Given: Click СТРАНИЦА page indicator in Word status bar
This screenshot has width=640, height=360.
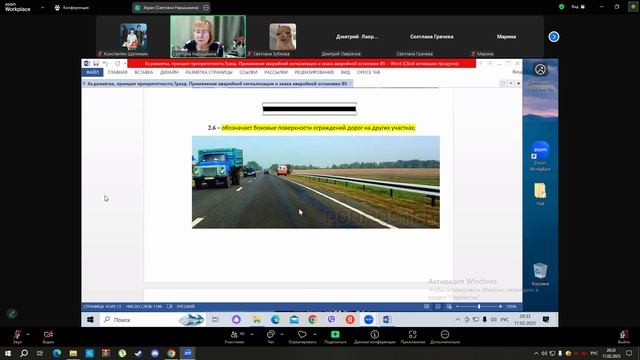Looking at the screenshot, I should point(102,307).
